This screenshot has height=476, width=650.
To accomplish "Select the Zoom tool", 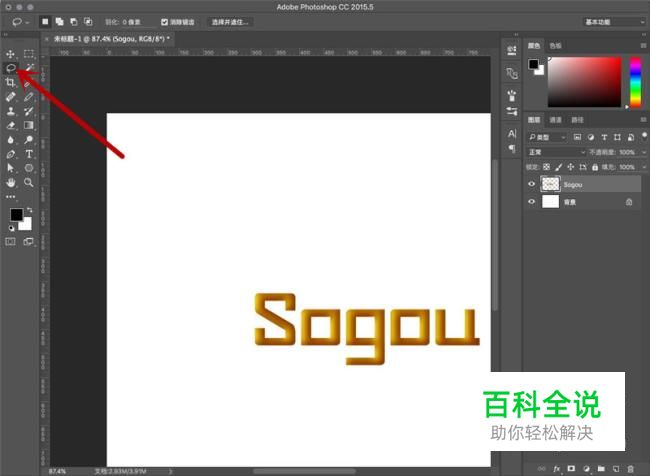I will pyautogui.click(x=29, y=182).
